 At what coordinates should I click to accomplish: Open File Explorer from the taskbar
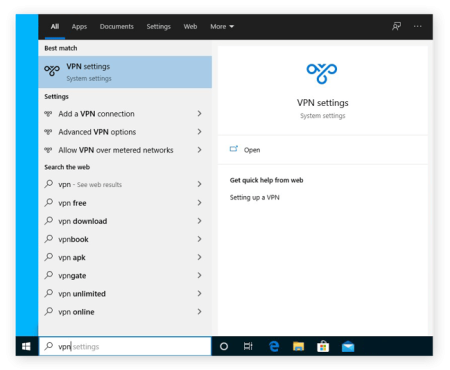pos(298,347)
